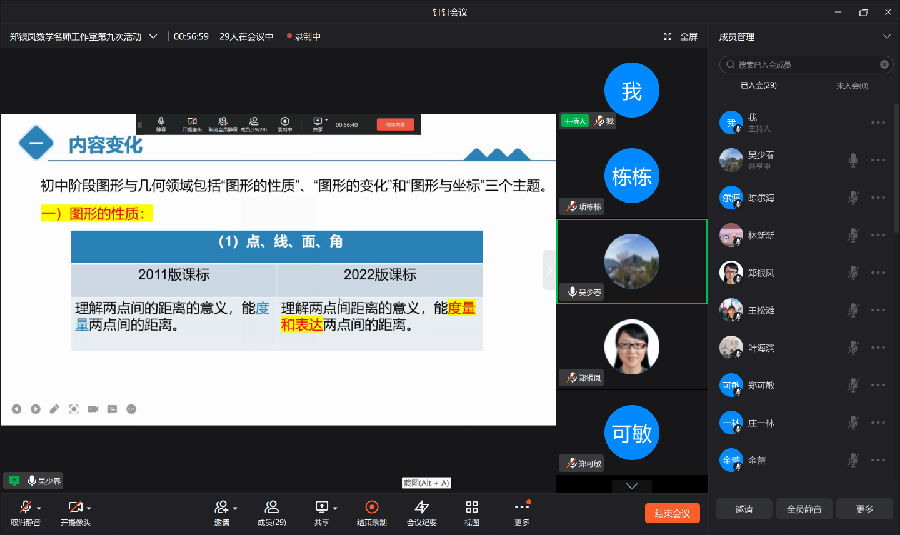Image resolution: width=900 pixels, height=535 pixels.
Task: Switch to the 未入会 not-joined tab
Action: (x=851, y=86)
